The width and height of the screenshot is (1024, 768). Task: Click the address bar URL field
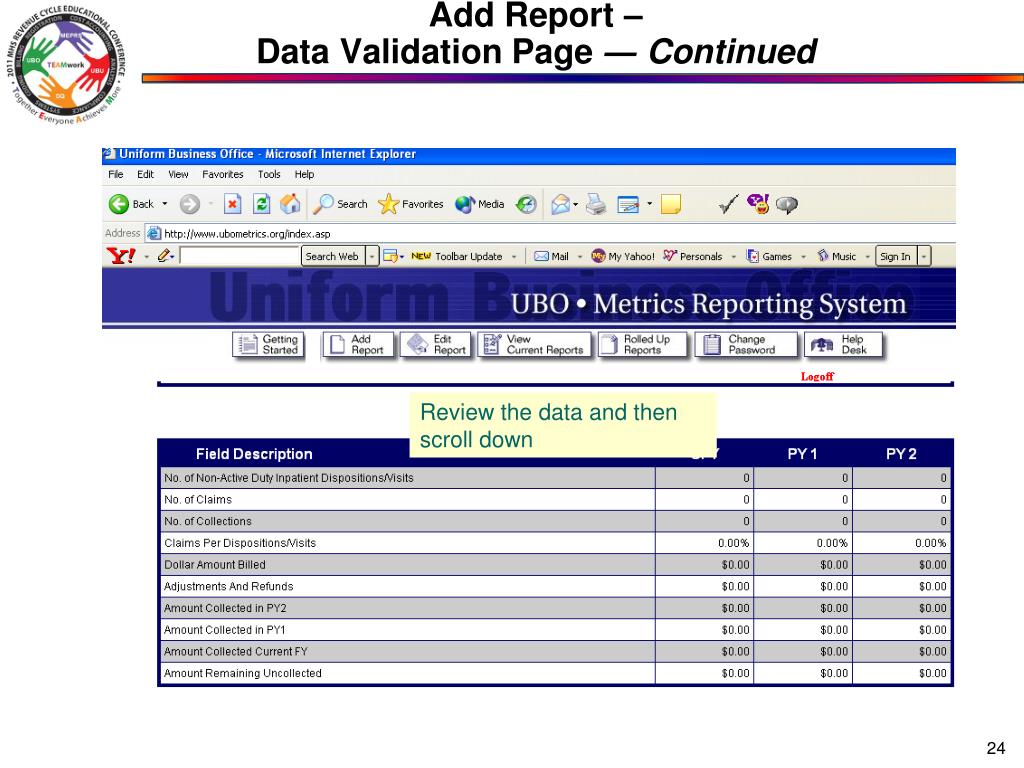tap(549, 233)
